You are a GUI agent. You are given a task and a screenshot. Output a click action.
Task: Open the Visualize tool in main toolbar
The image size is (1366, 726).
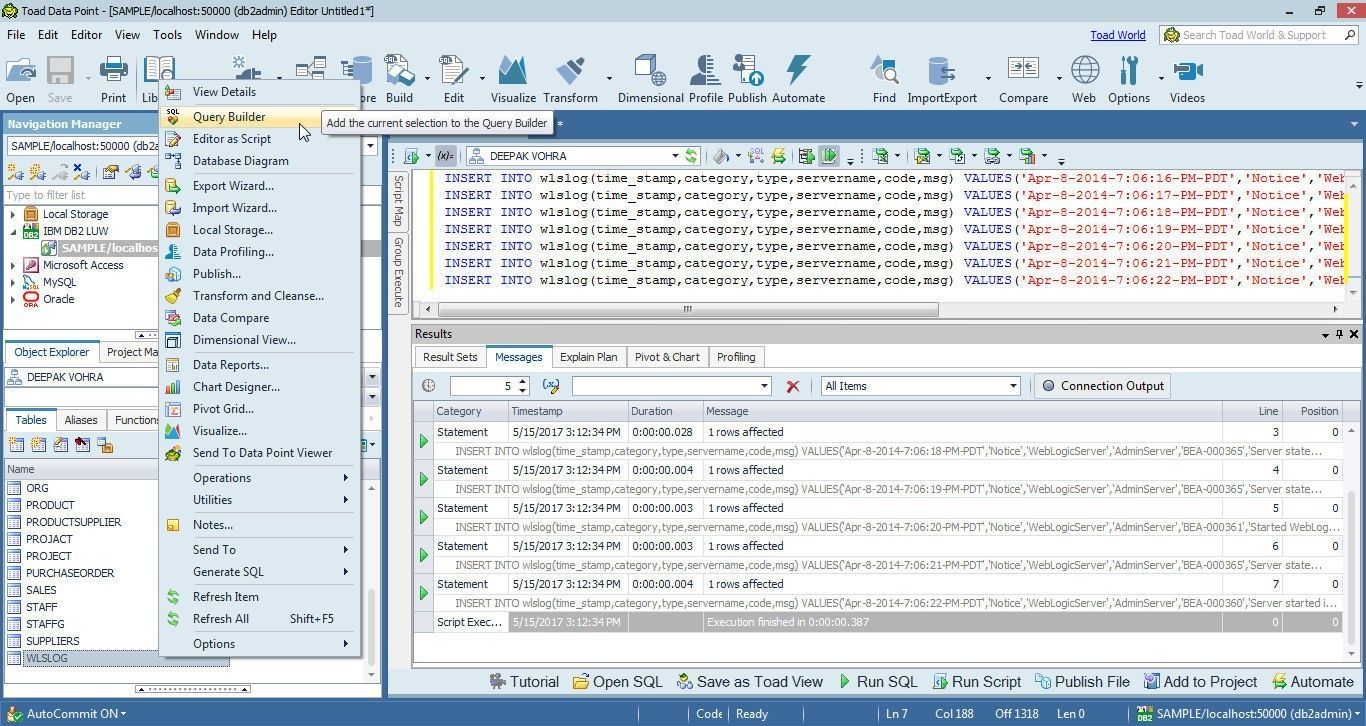click(513, 80)
